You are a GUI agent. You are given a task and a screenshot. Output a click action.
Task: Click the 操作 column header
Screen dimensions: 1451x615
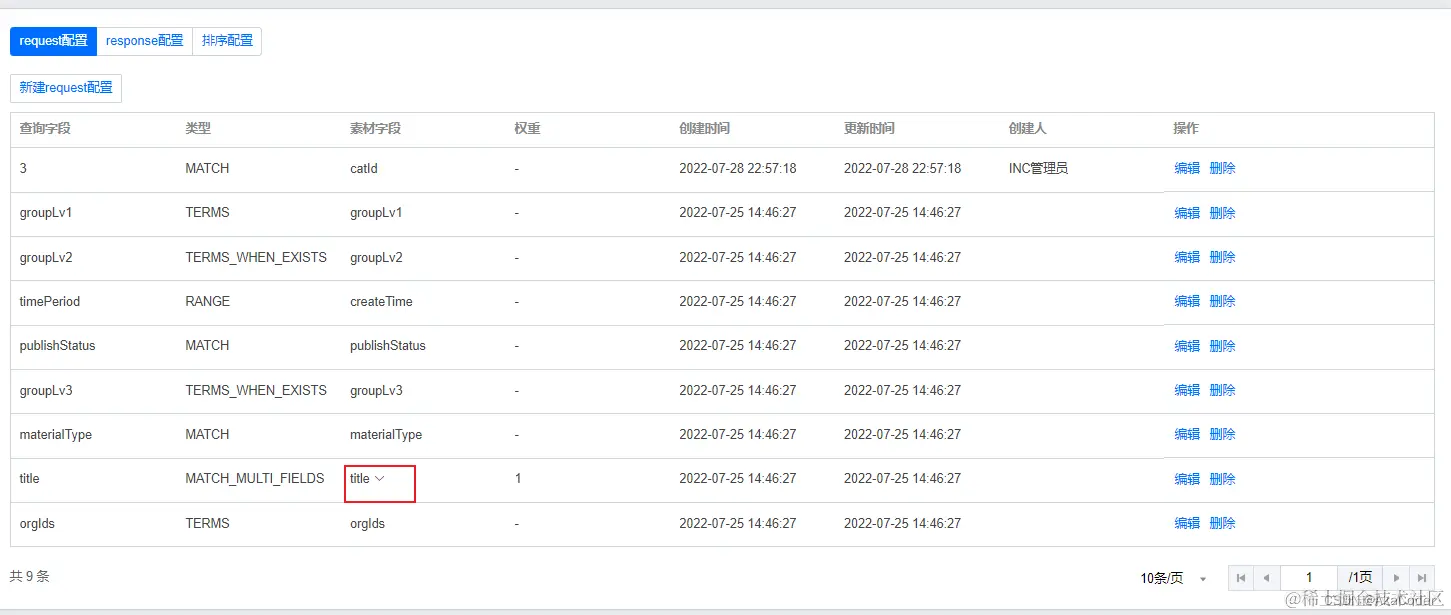(1186, 129)
